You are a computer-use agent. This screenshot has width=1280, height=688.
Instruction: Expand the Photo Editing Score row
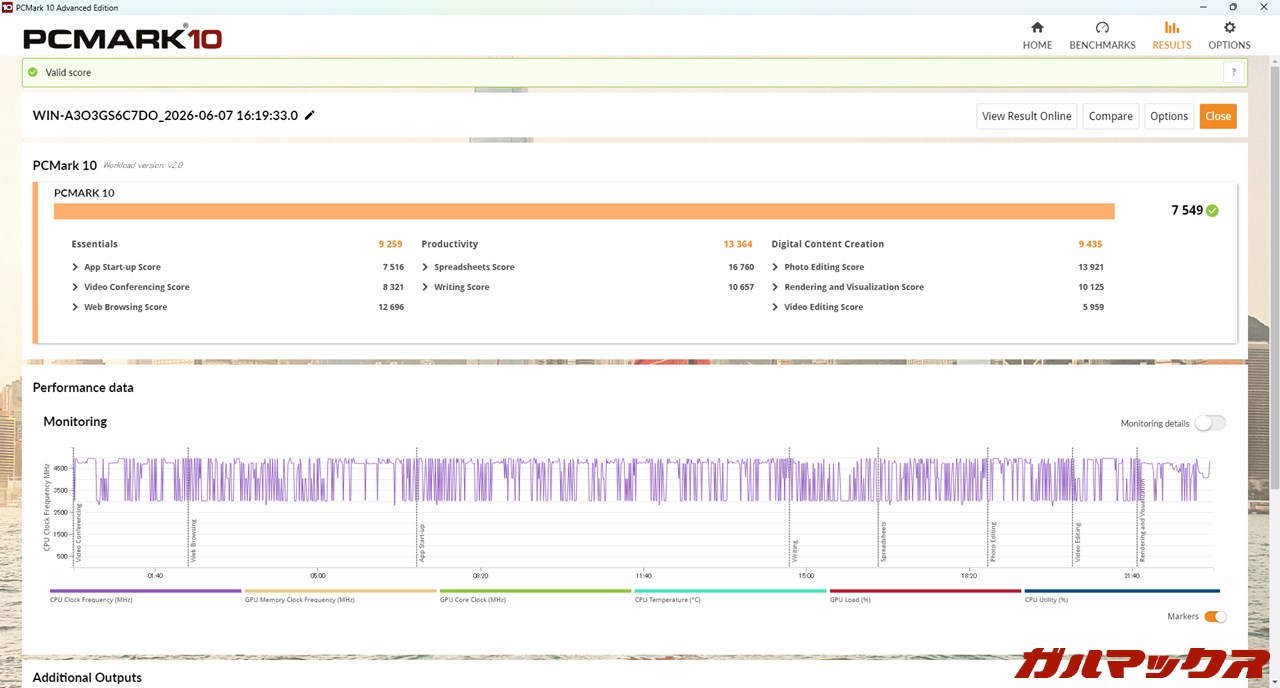coord(938,267)
